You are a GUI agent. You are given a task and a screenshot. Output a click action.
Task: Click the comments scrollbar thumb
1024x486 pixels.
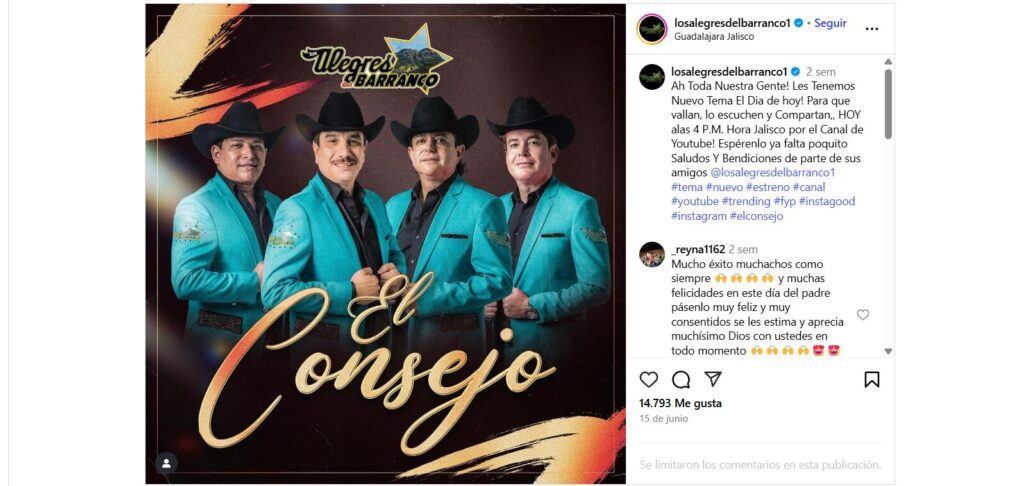pyautogui.click(x=888, y=104)
